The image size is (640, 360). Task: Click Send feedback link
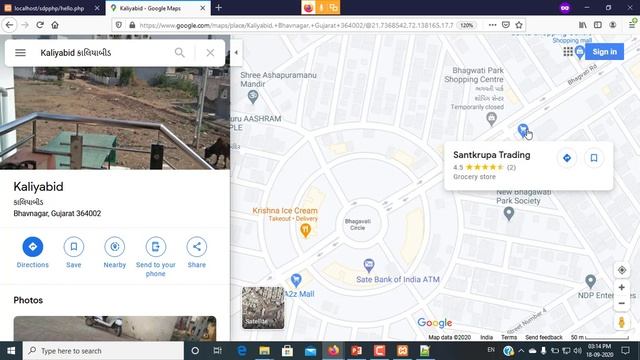pyautogui.click(x=544, y=337)
